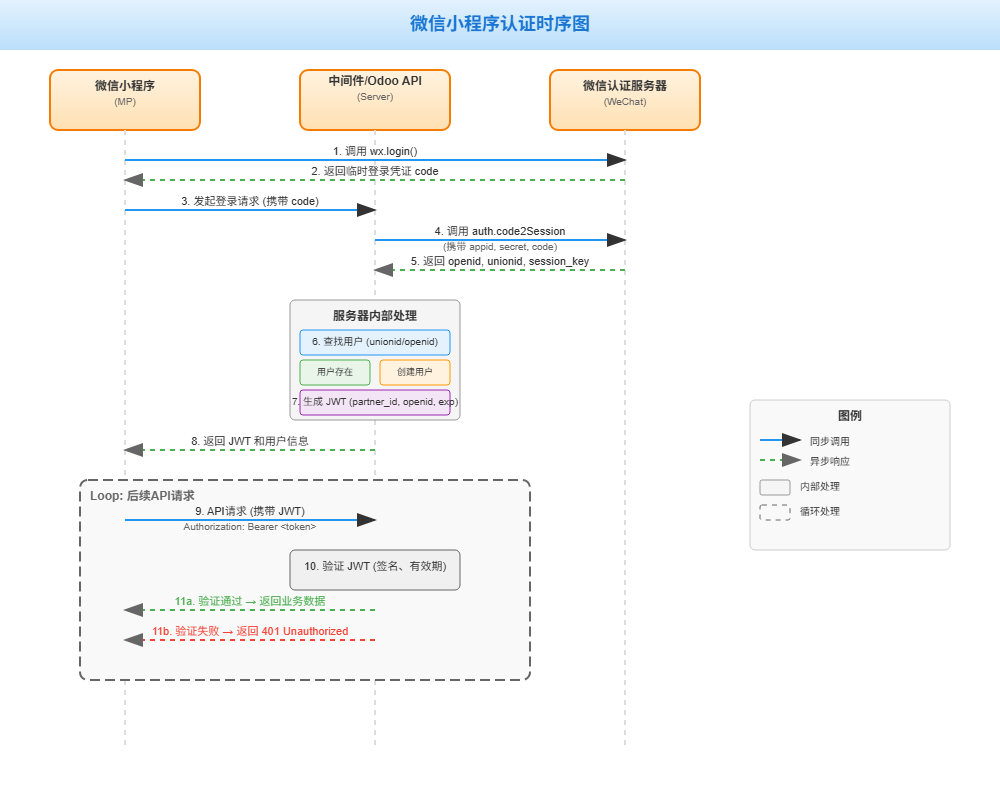This screenshot has width=1000, height=800.
Task: Select the box 10. 验证 JWT (签名、有效期)
Action: [x=375, y=570]
